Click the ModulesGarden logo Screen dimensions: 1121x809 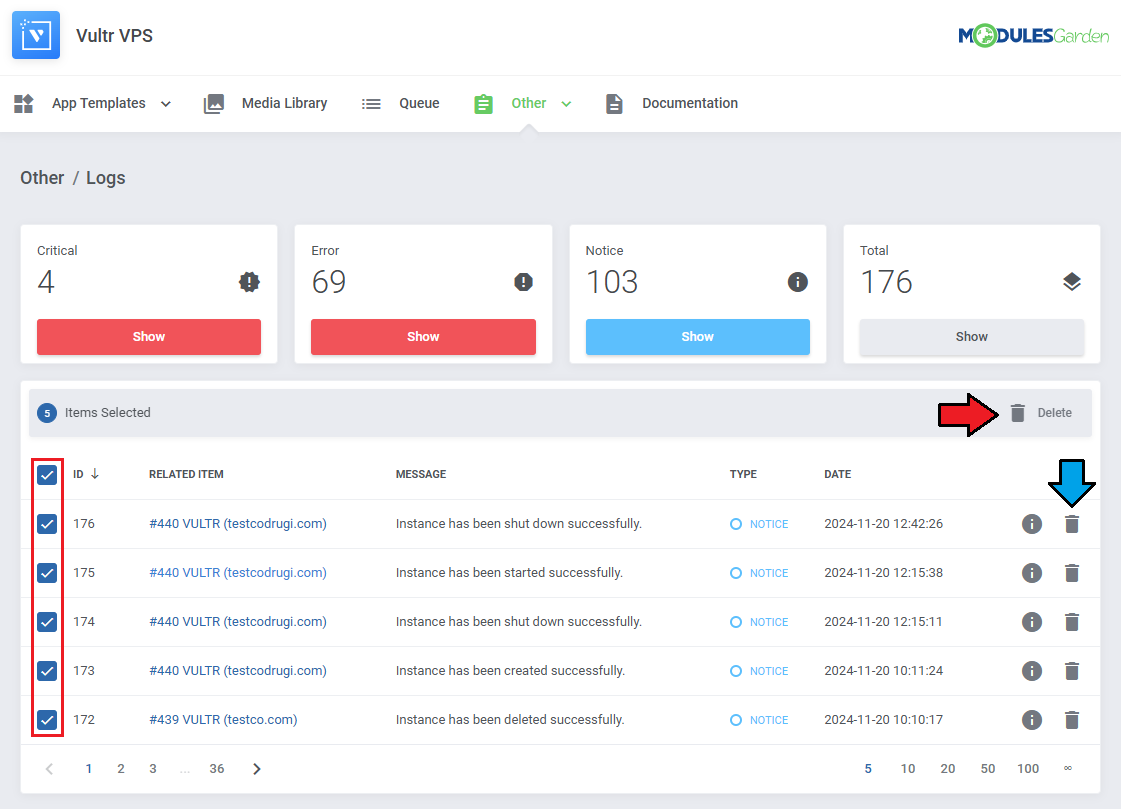(1033, 35)
